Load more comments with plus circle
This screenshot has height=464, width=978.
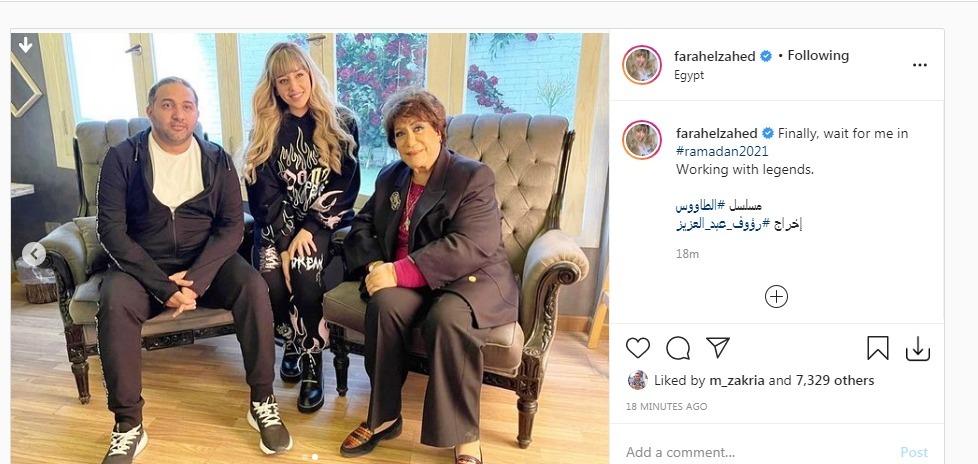point(776,296)
